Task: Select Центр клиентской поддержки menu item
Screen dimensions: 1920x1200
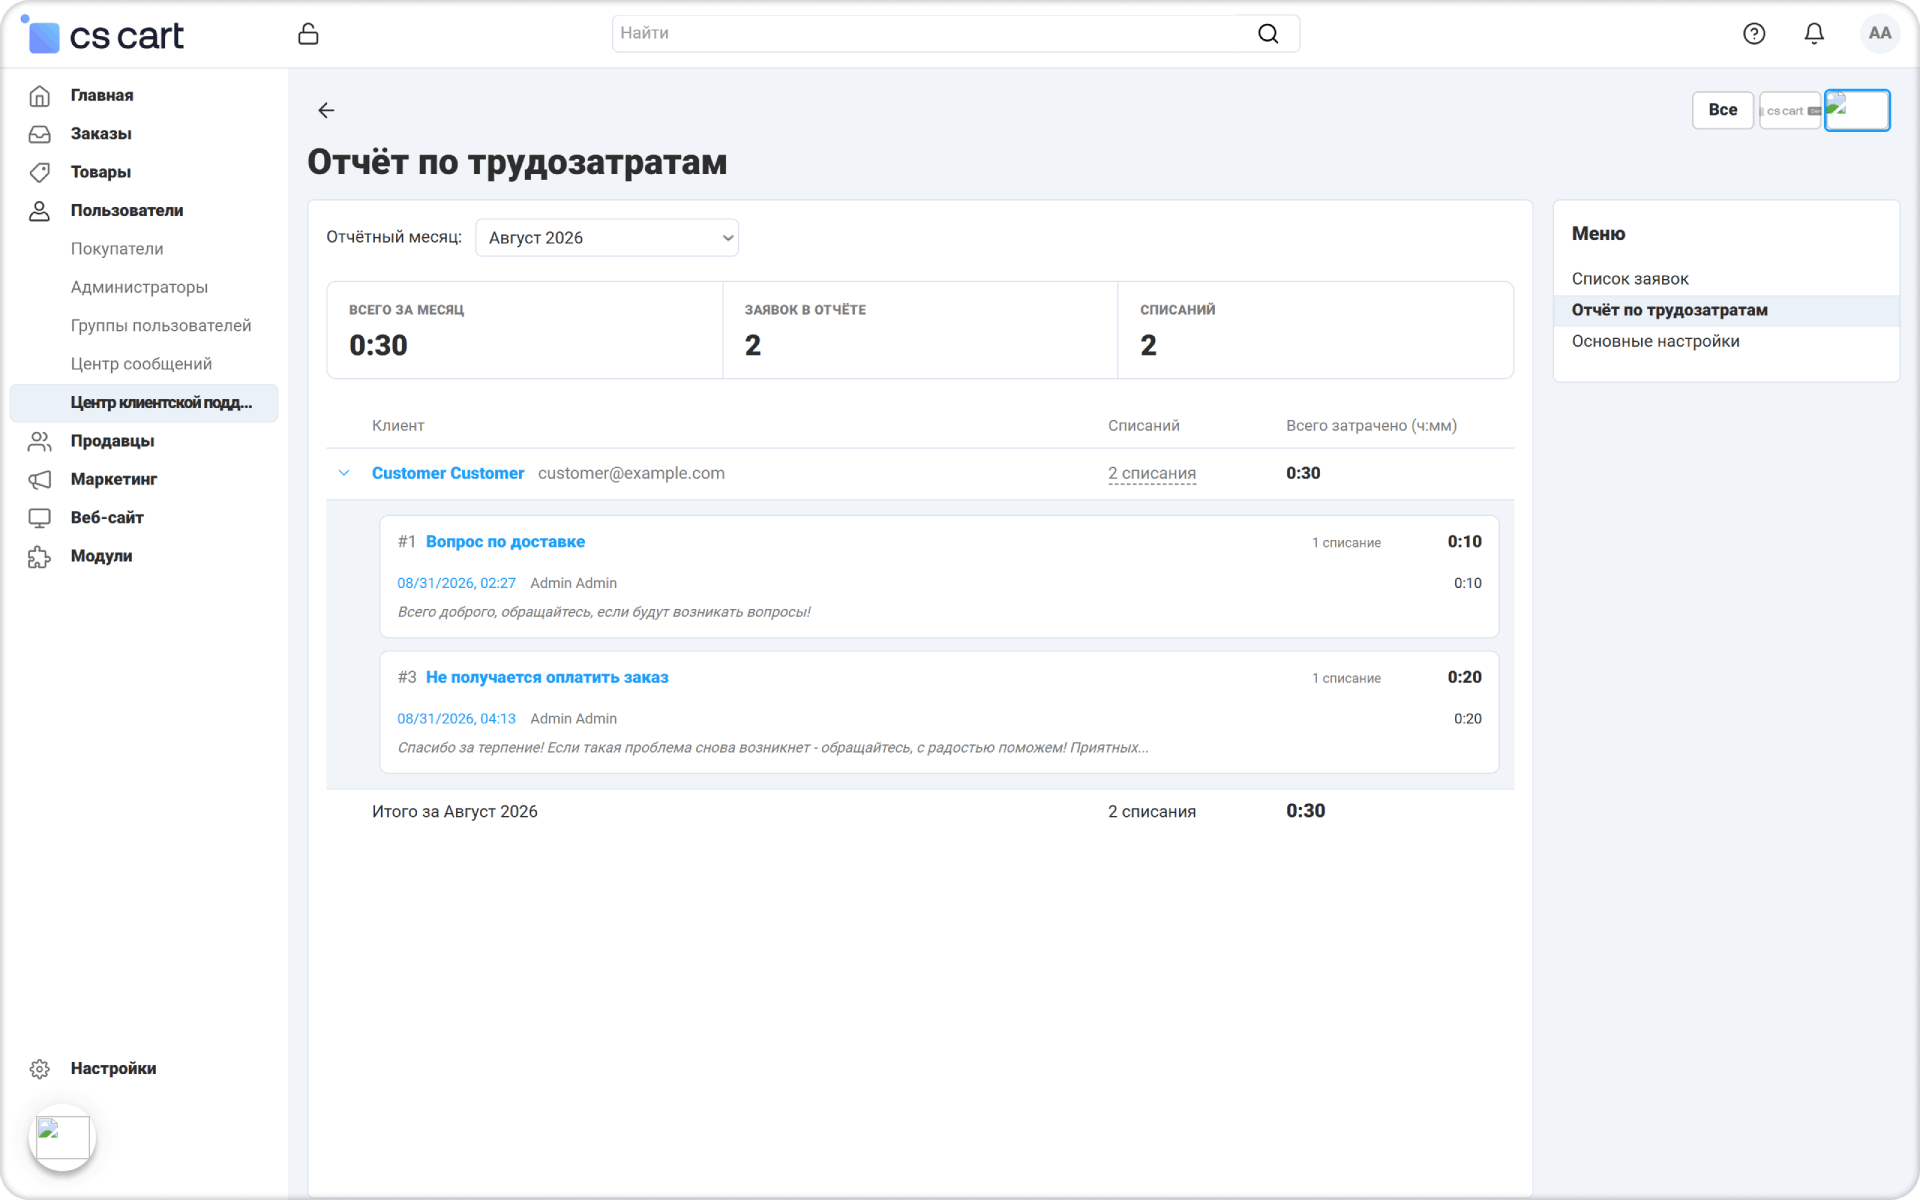Action: [x=144, y=403]
